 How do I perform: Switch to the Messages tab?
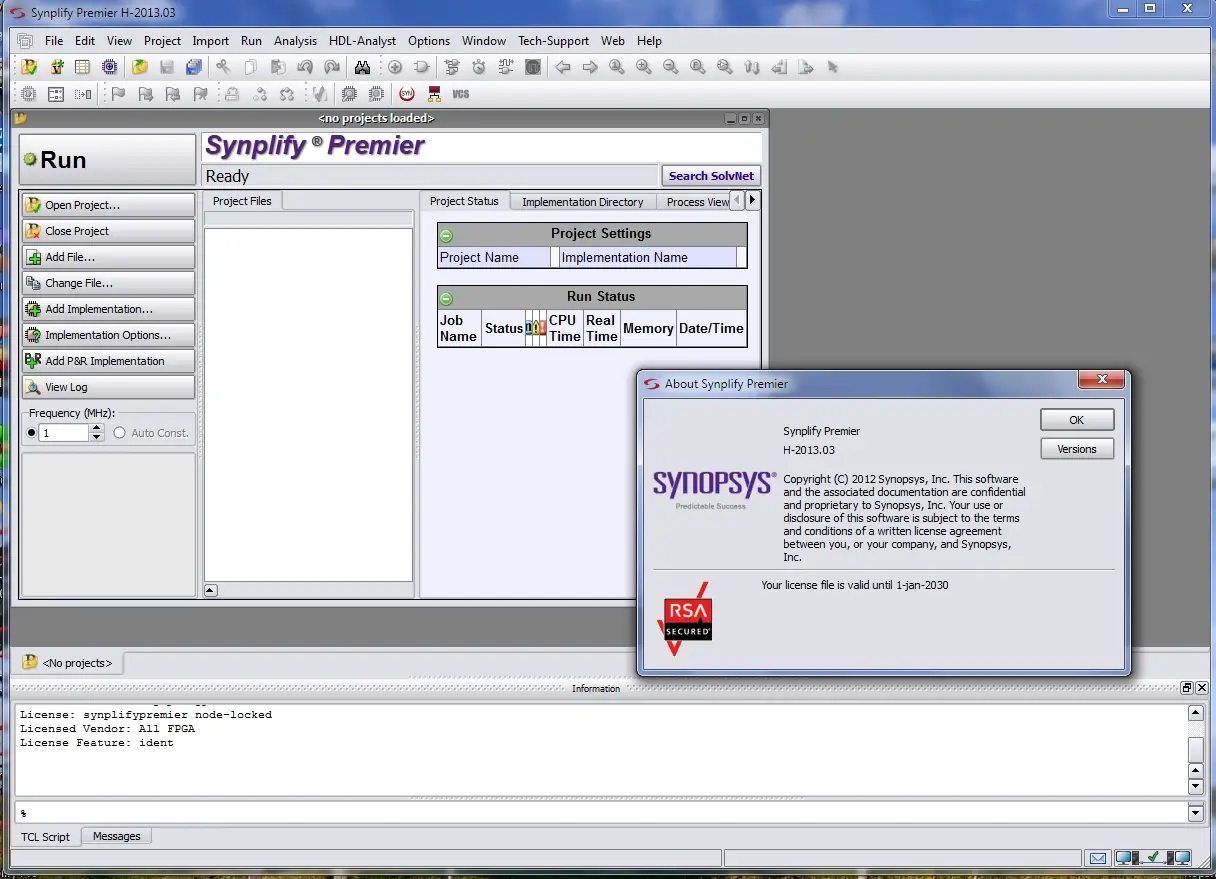(117, 836)
